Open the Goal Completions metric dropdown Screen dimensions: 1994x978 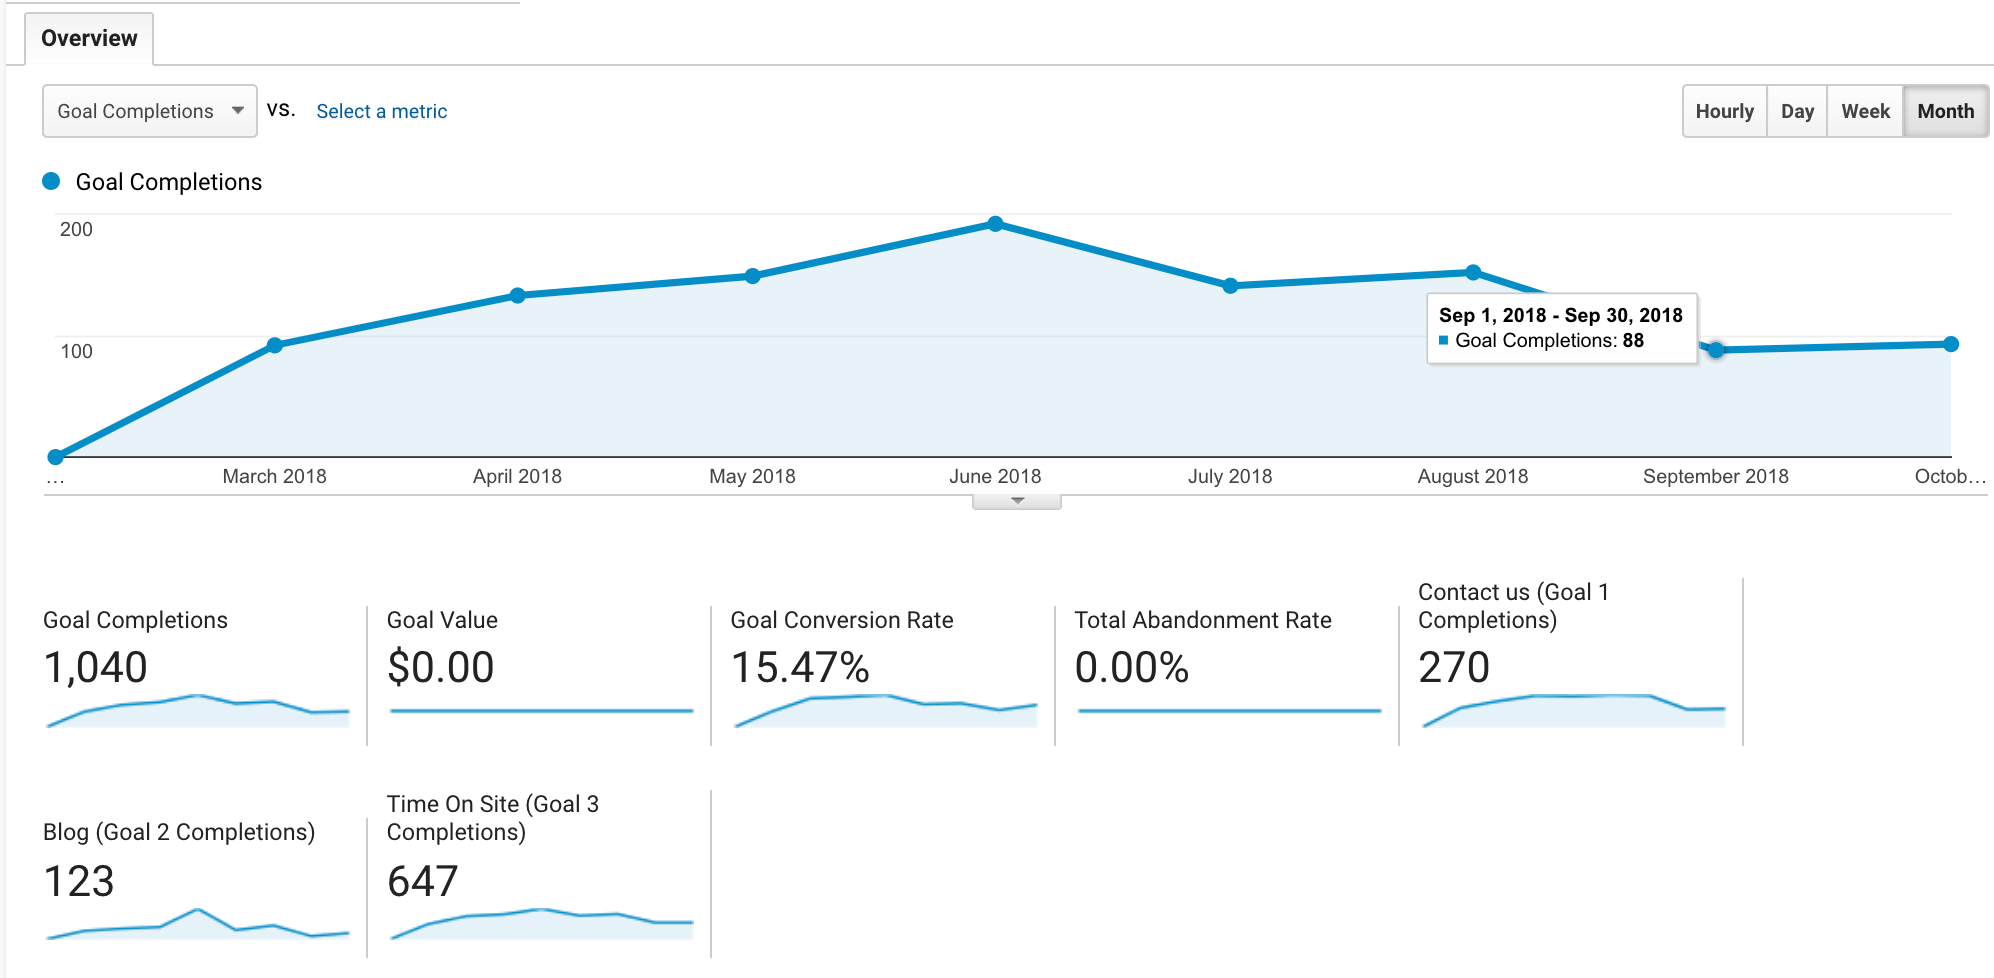(149, 111)
